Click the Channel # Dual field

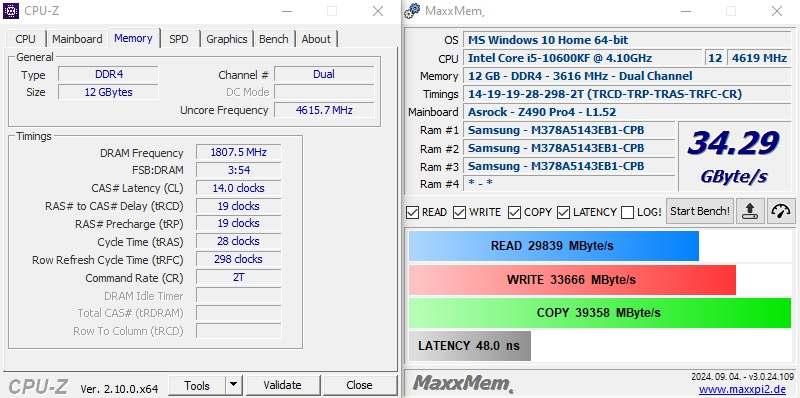point(324,74)
